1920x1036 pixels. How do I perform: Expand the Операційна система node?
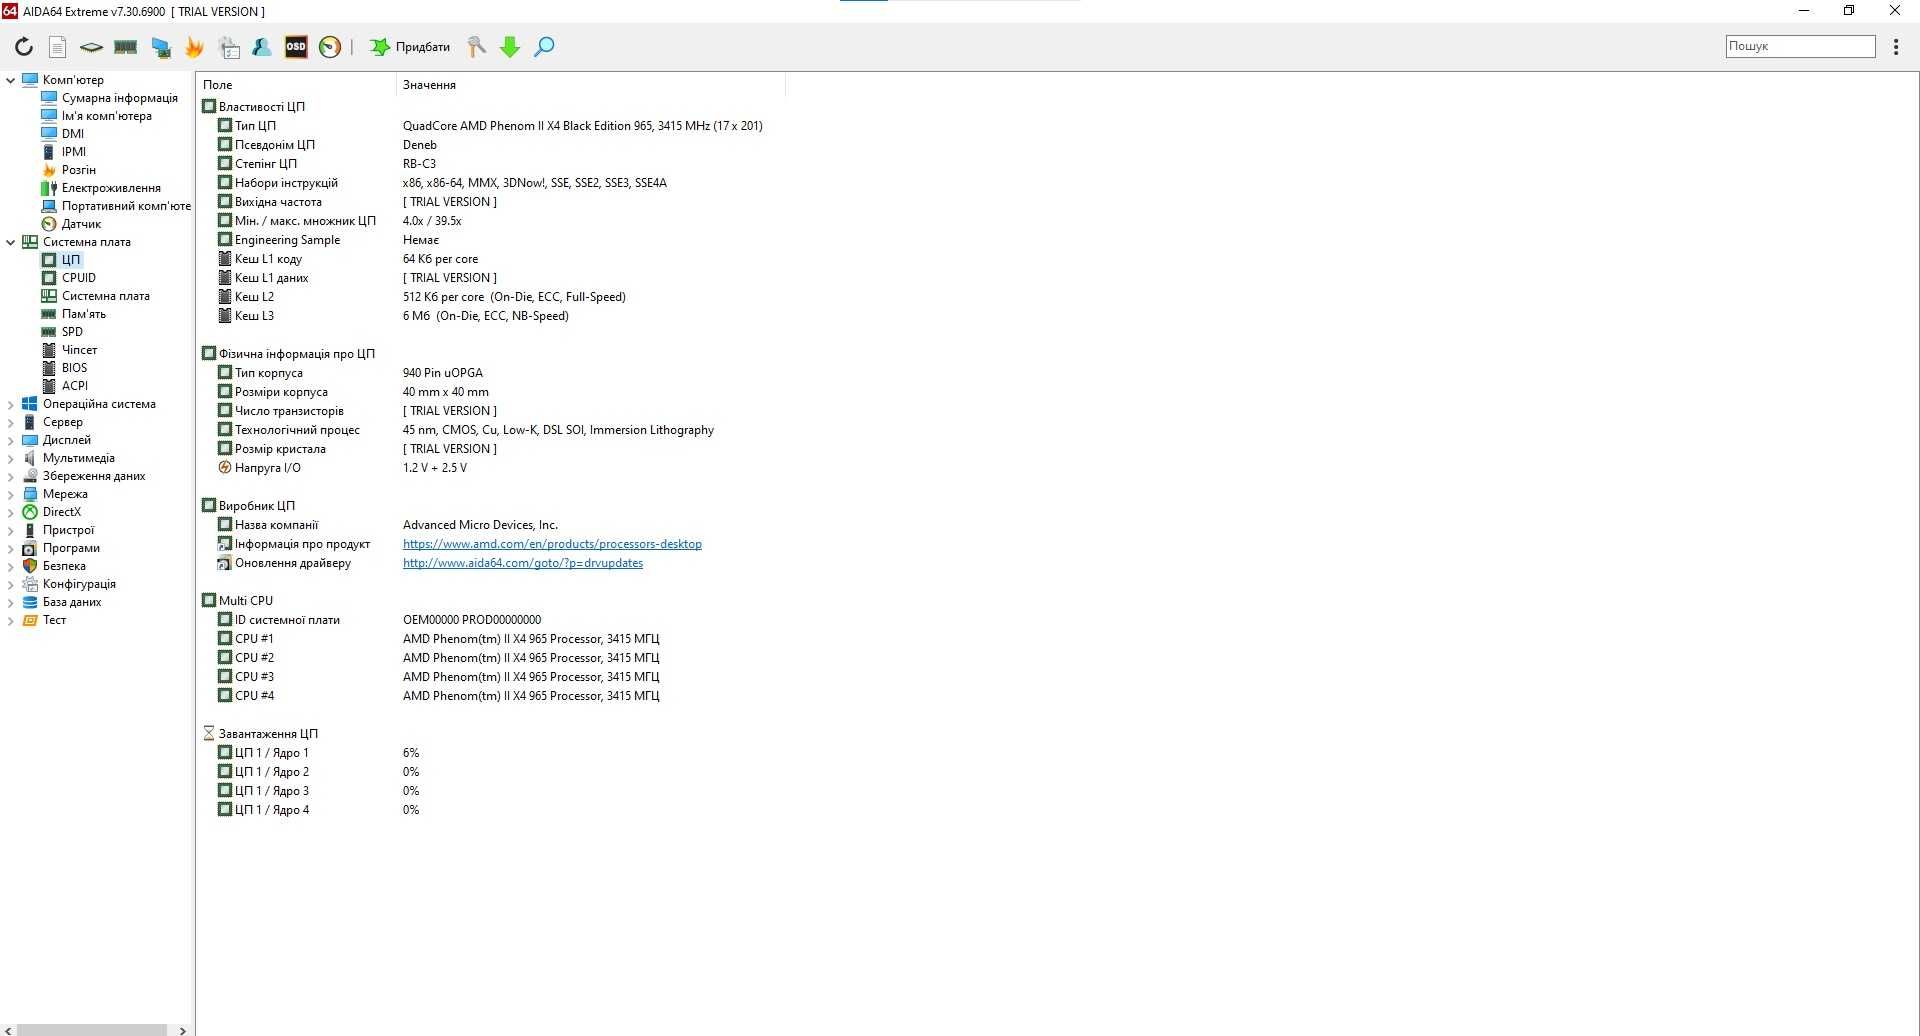coord(11,404)
